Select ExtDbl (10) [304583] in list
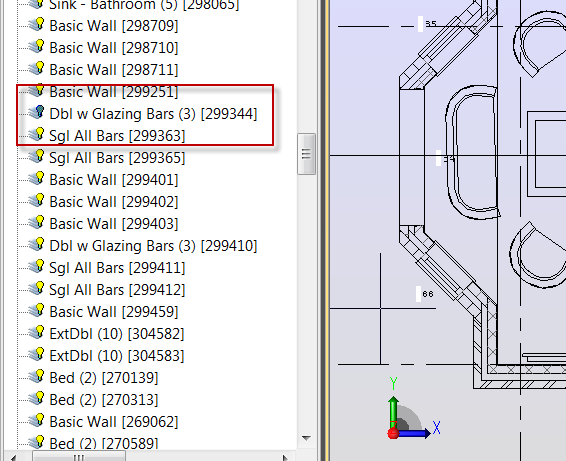566x461 pixels. click(x=117, y=356)
